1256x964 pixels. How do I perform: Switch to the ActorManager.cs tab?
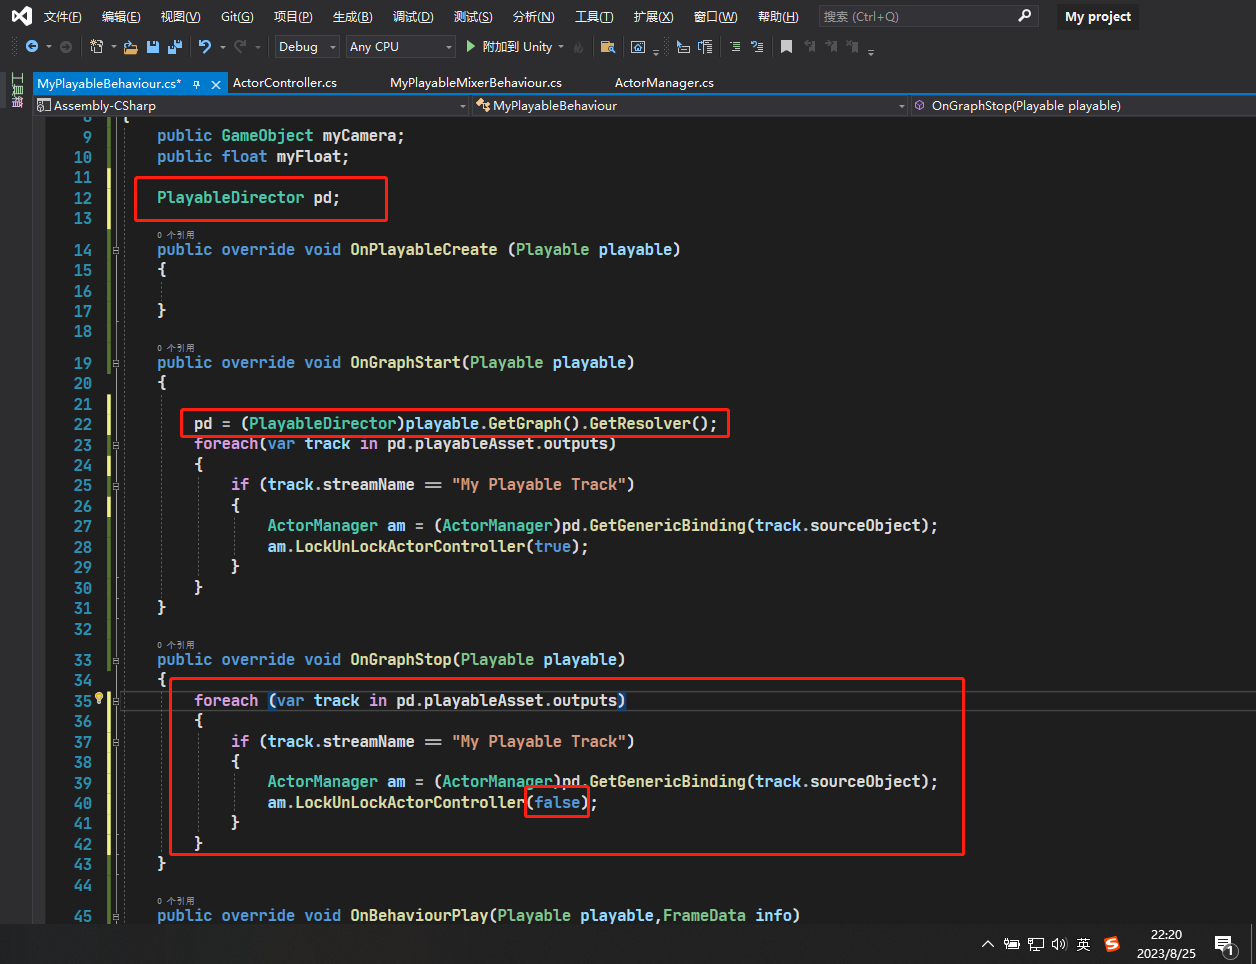(x=664, y=83)
